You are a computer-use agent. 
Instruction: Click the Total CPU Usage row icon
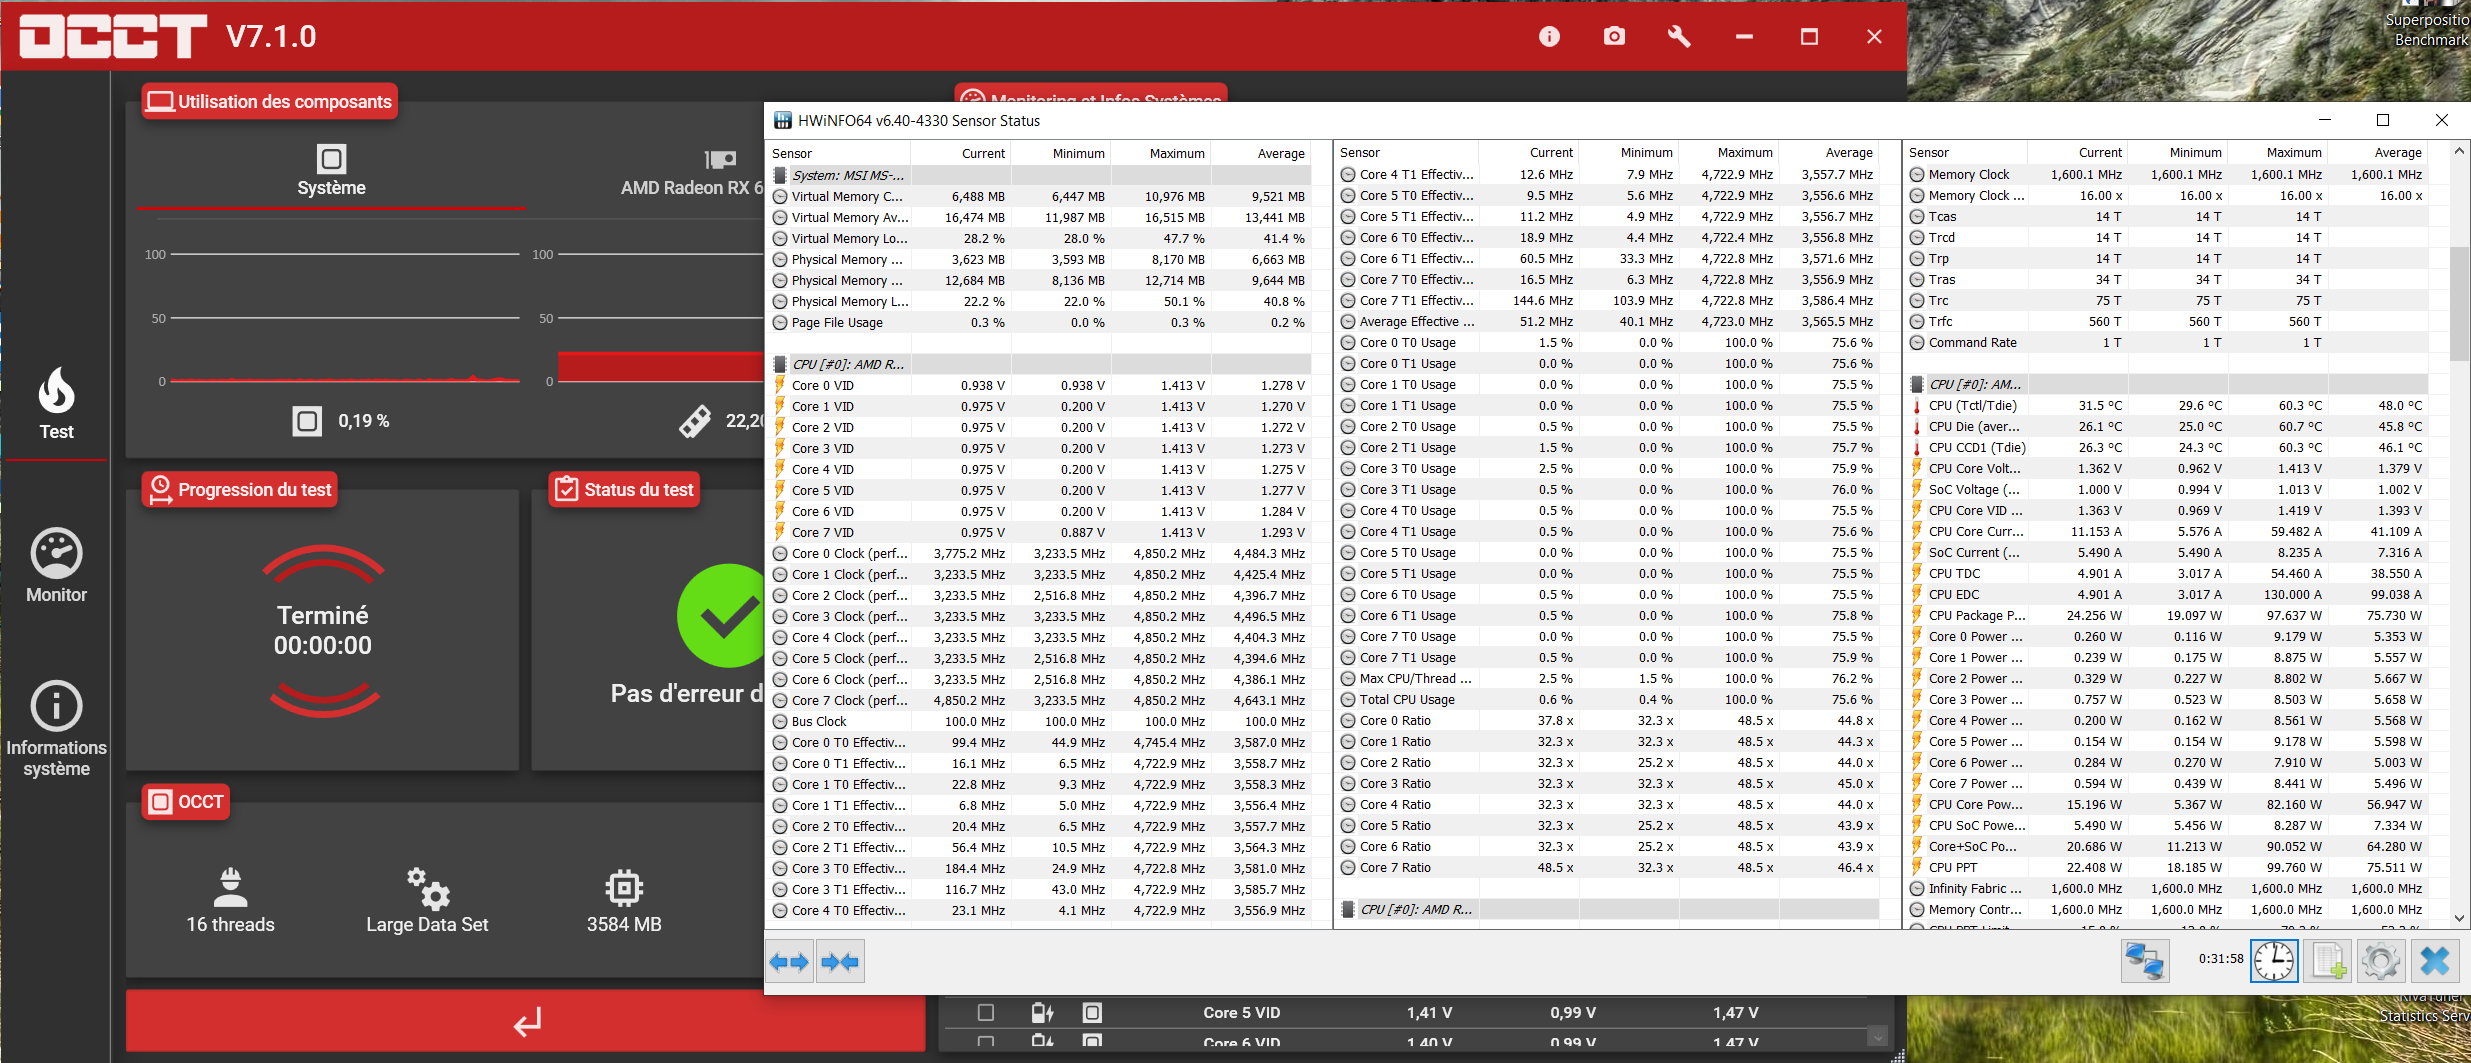click(1348, 700)
